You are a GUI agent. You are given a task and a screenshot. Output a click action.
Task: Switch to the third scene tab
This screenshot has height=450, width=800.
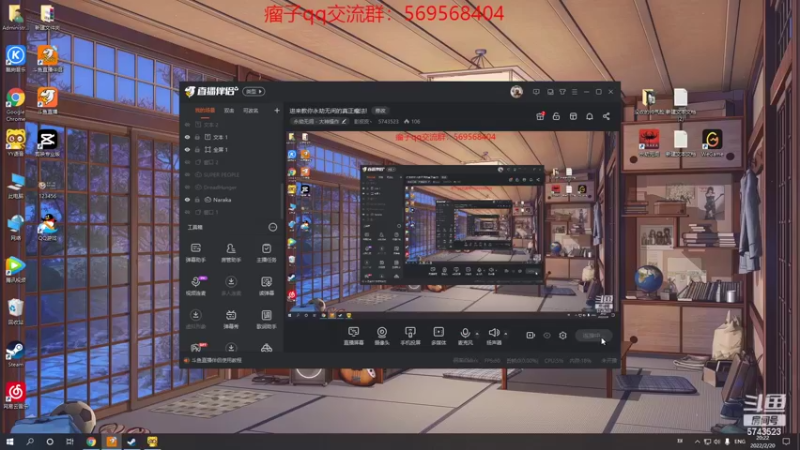tap(251, 111)
